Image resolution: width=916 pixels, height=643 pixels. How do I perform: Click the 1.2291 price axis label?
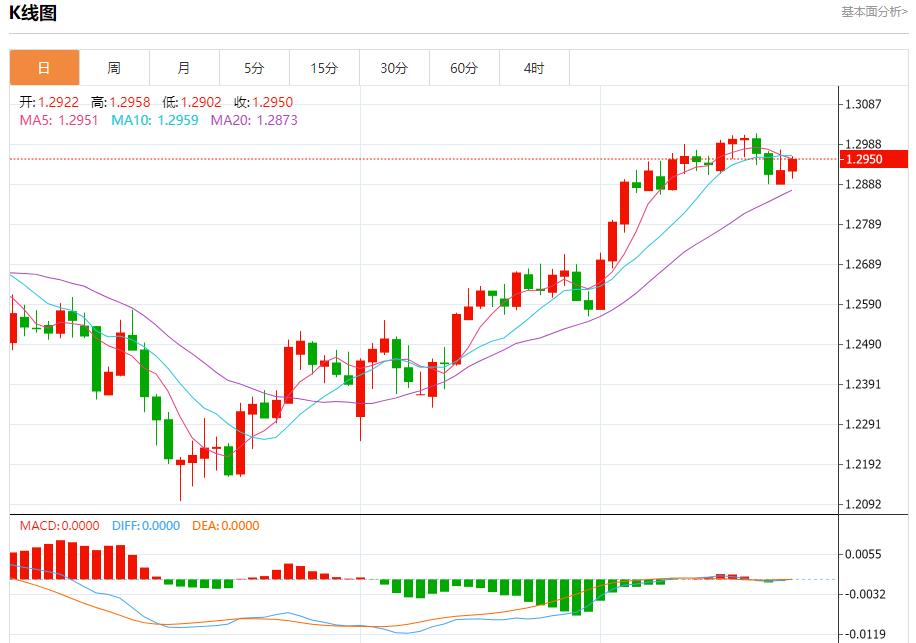click(863, 424)
